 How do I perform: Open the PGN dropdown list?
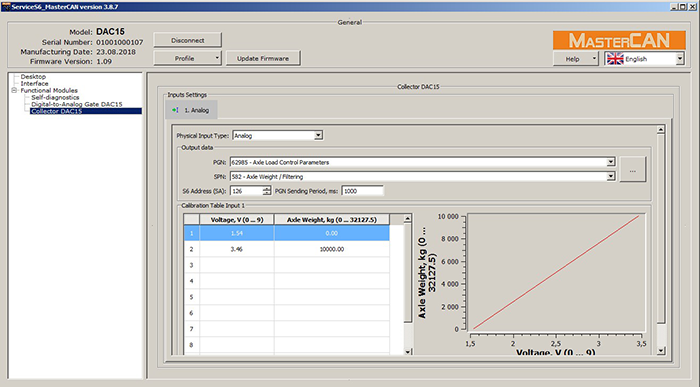(x=611, y=162)
